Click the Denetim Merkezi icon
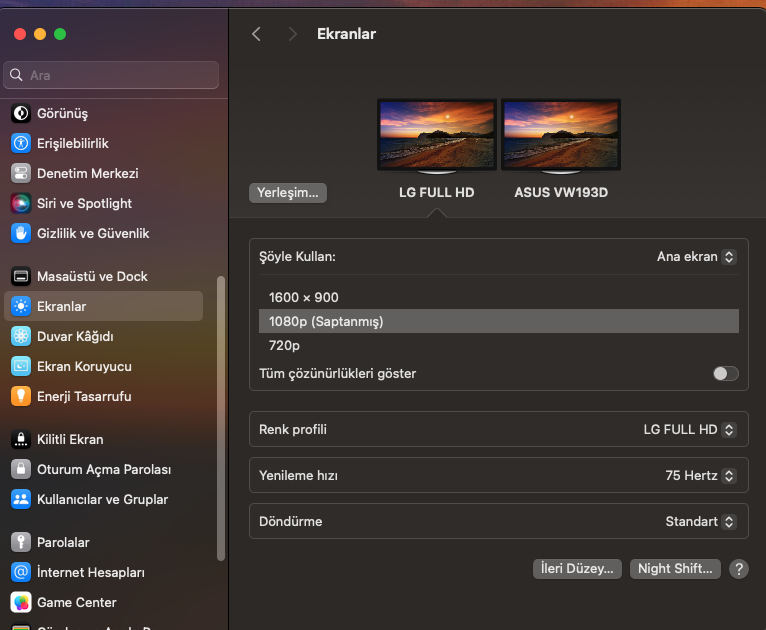766x630 pixels. 21,173
